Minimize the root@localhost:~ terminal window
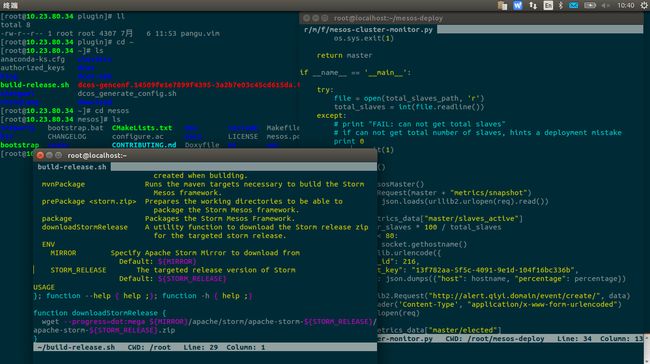The height and width of the screenshot is (364, 650). click(x=49, y=155)
